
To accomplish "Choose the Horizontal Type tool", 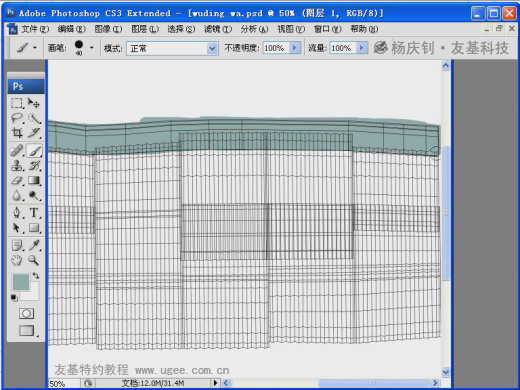I will coord(34,212).
